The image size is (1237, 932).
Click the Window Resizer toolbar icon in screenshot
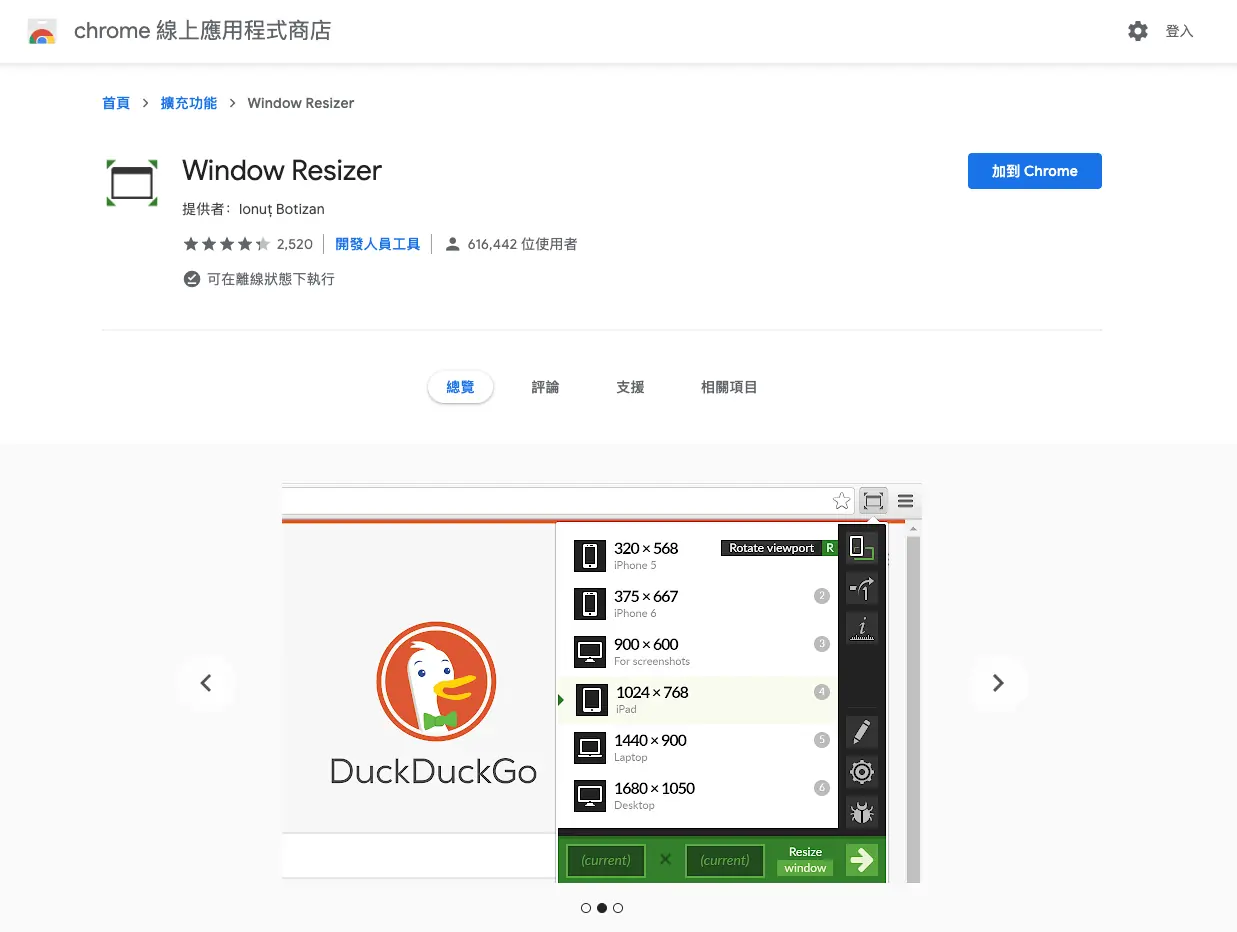874,500
